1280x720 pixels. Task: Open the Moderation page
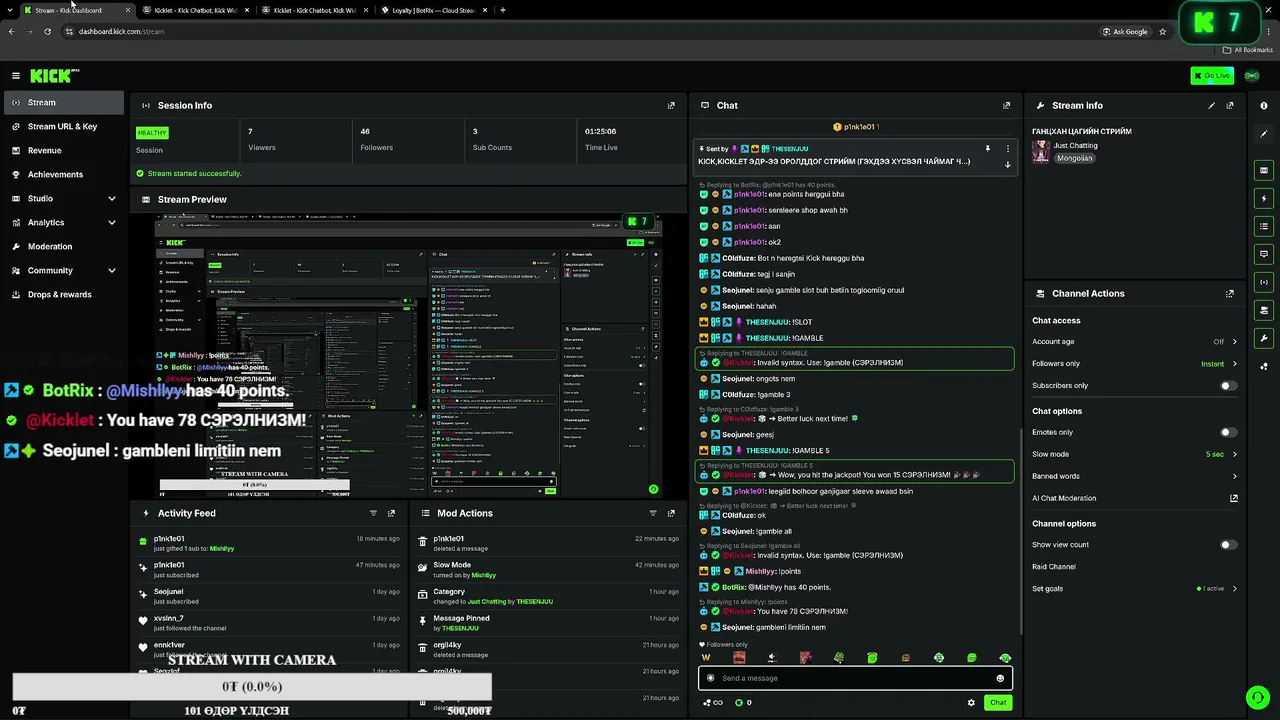pos(65,246)
